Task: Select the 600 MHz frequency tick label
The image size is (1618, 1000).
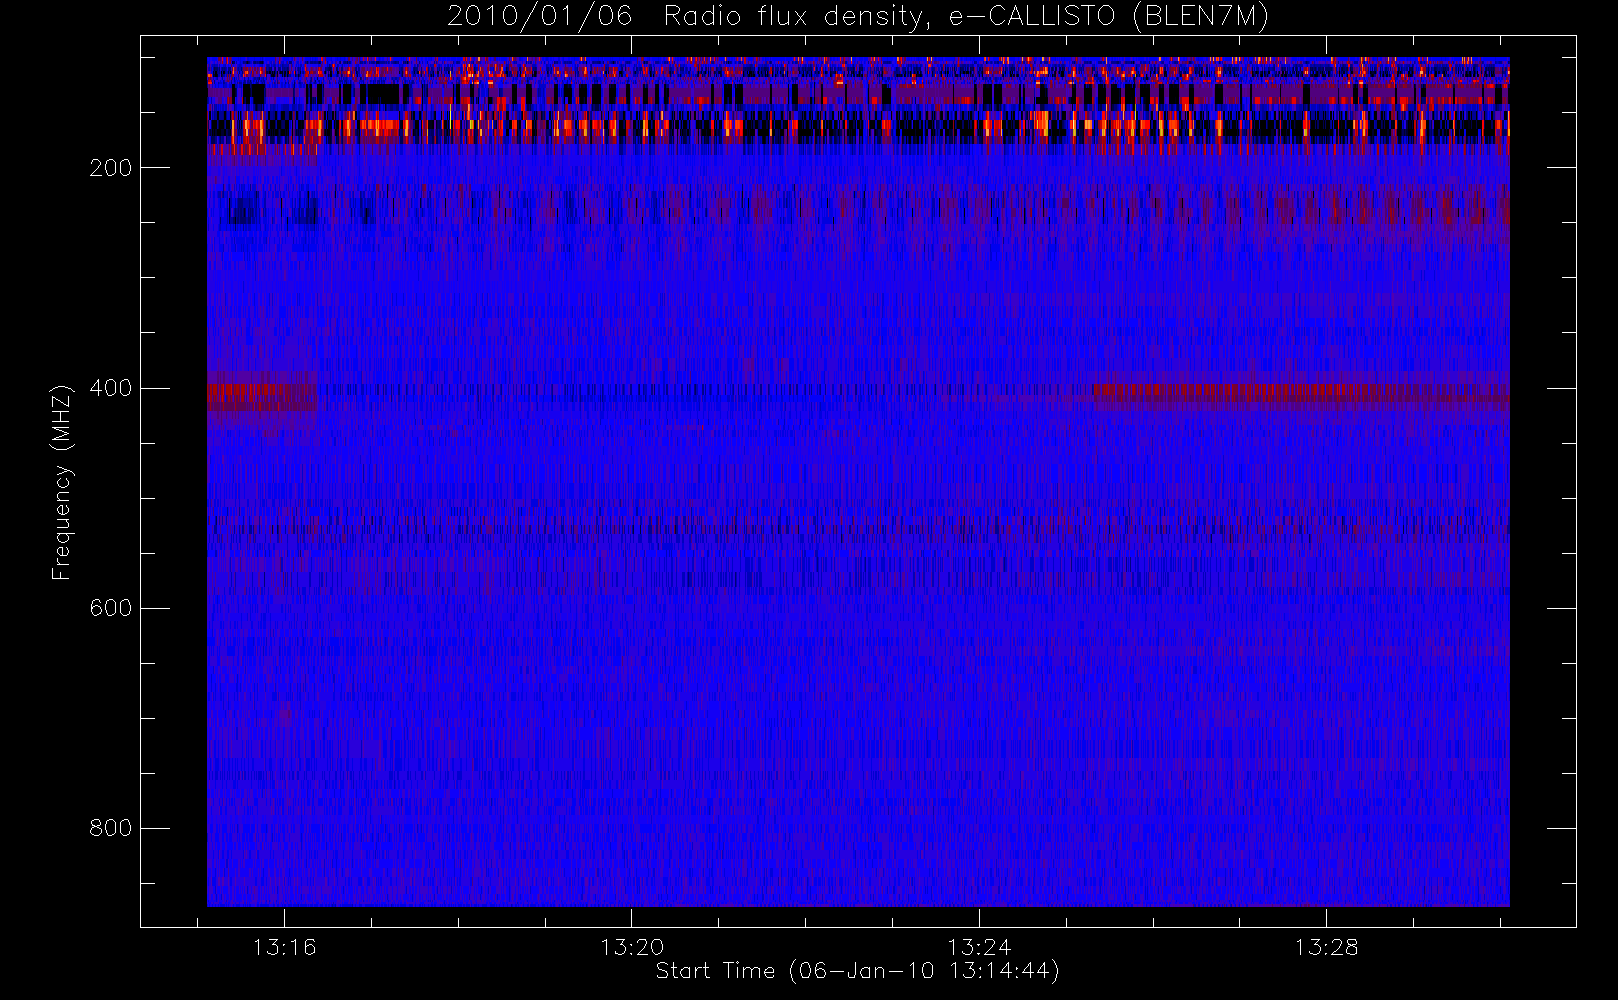Action: [x=110, y=608]
